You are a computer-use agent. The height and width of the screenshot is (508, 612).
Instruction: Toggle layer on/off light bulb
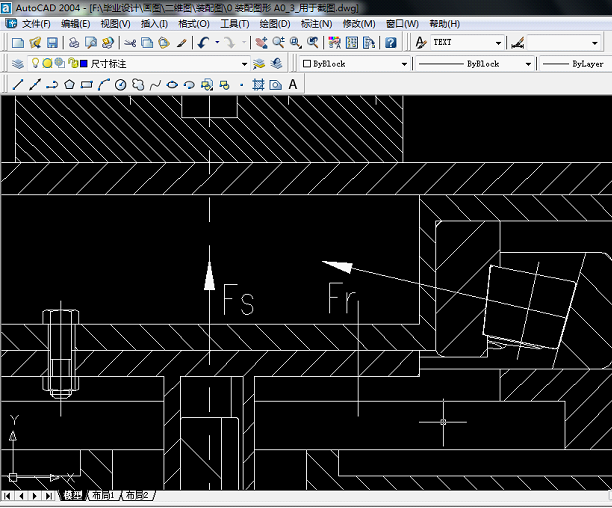(x=35, y=62)
